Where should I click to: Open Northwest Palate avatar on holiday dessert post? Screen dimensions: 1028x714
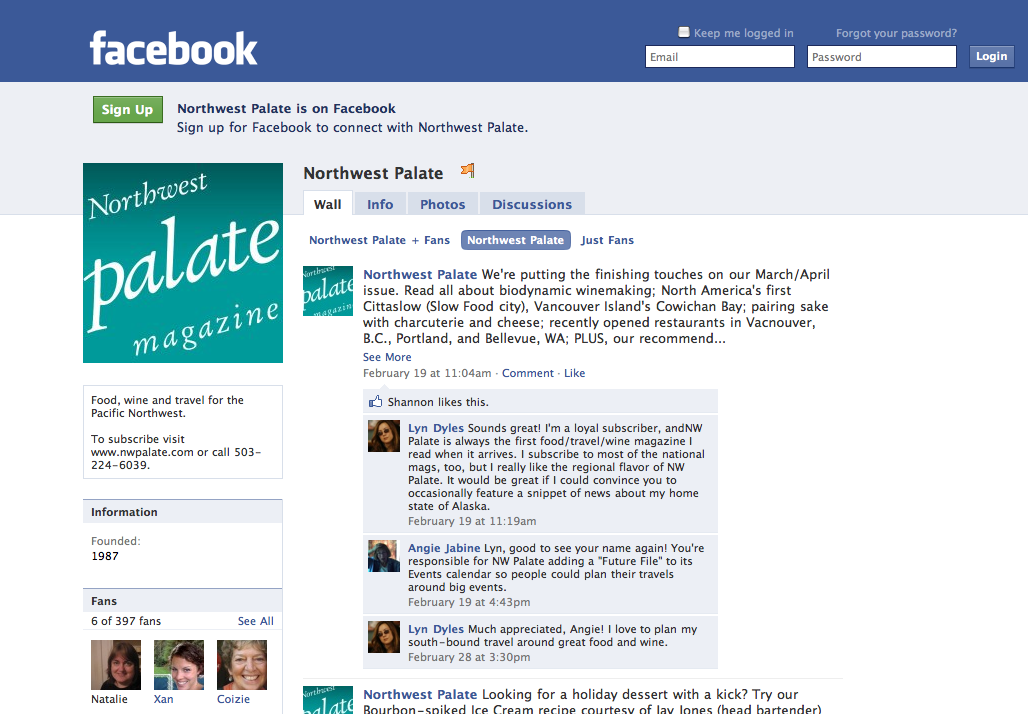tap(328, 700)
